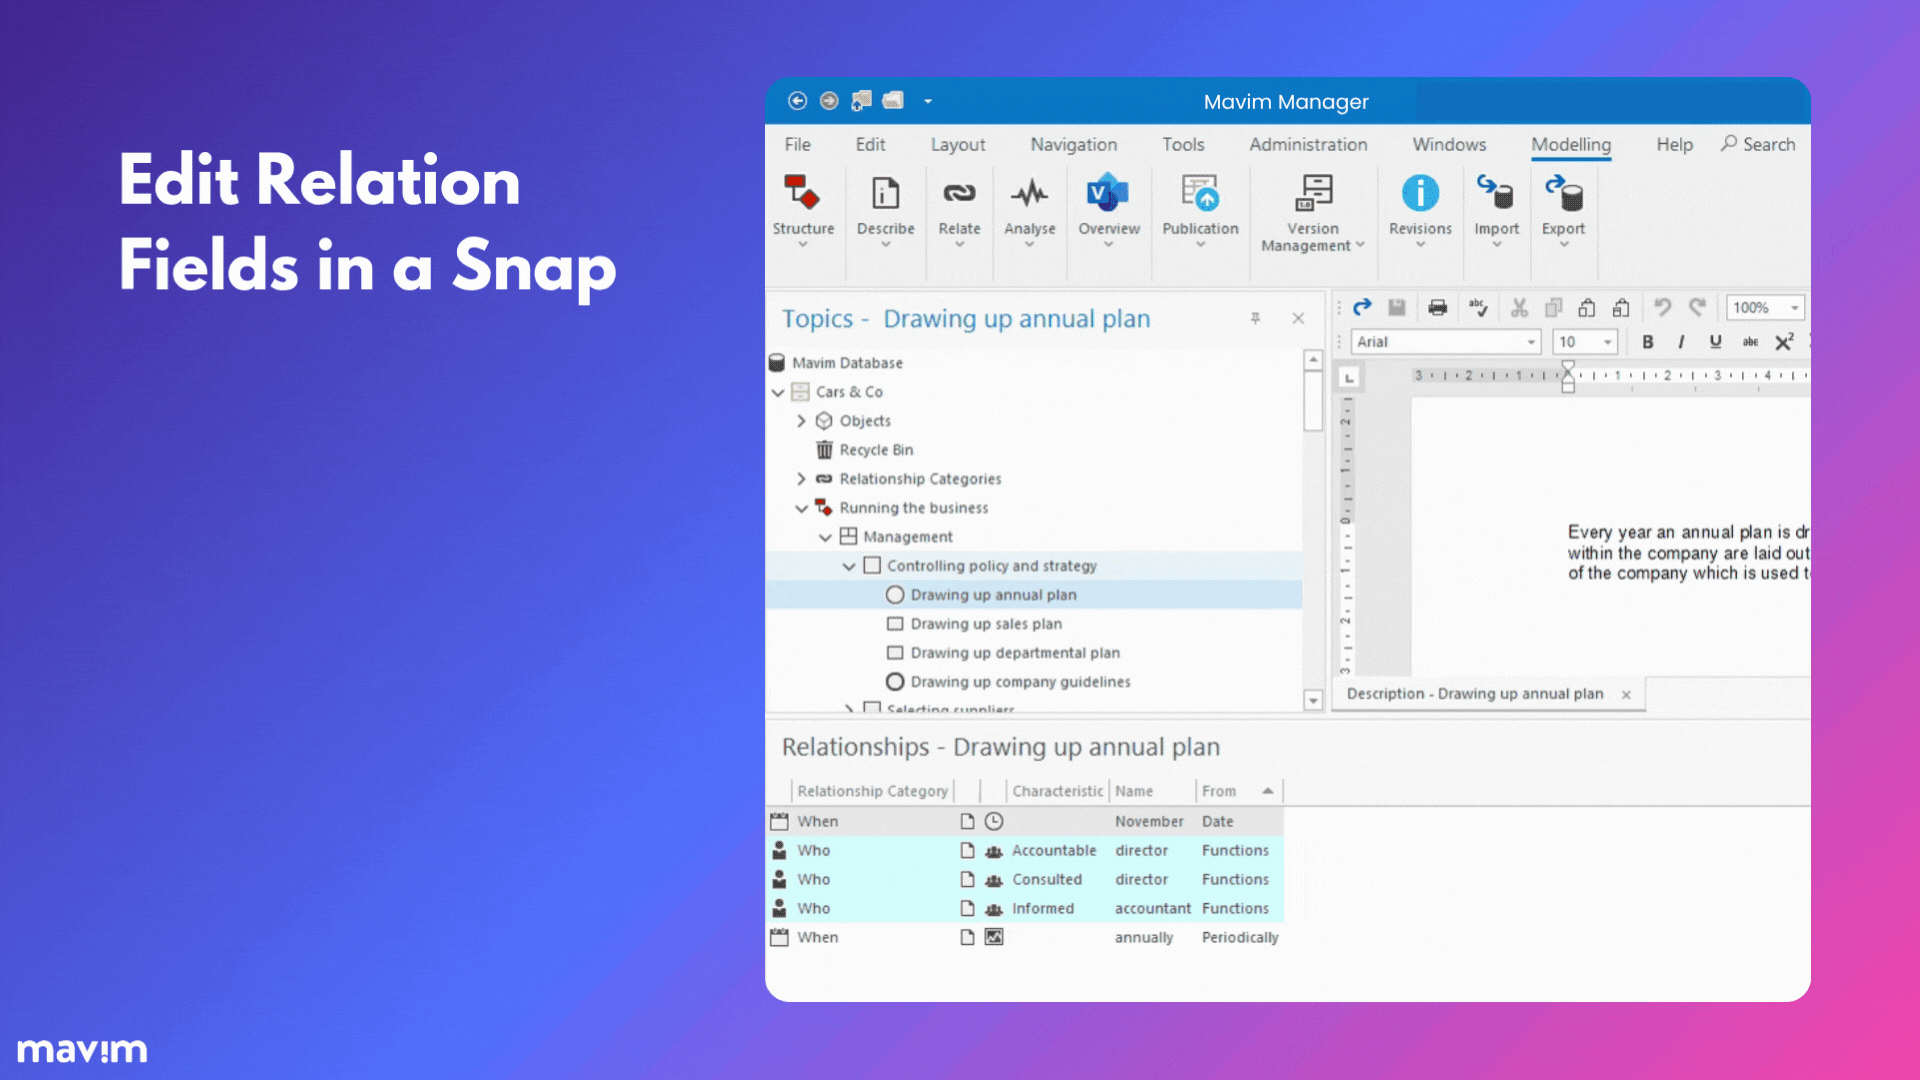
Task: Select Drawing up sales plan topic
Action: click(x=985, y=624)
